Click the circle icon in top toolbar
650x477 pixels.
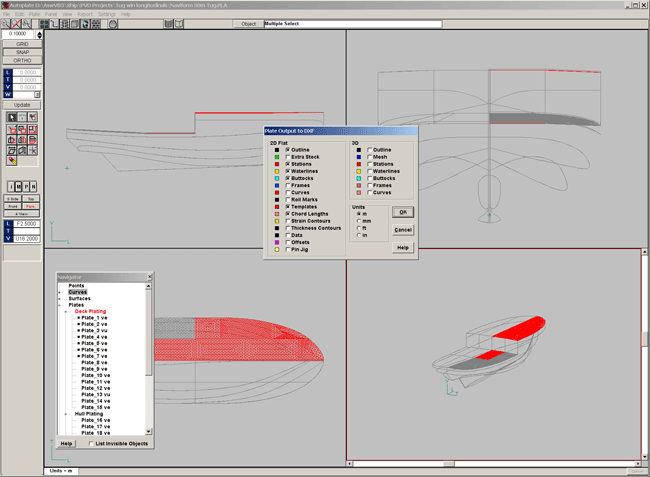[x=113, y=24]
